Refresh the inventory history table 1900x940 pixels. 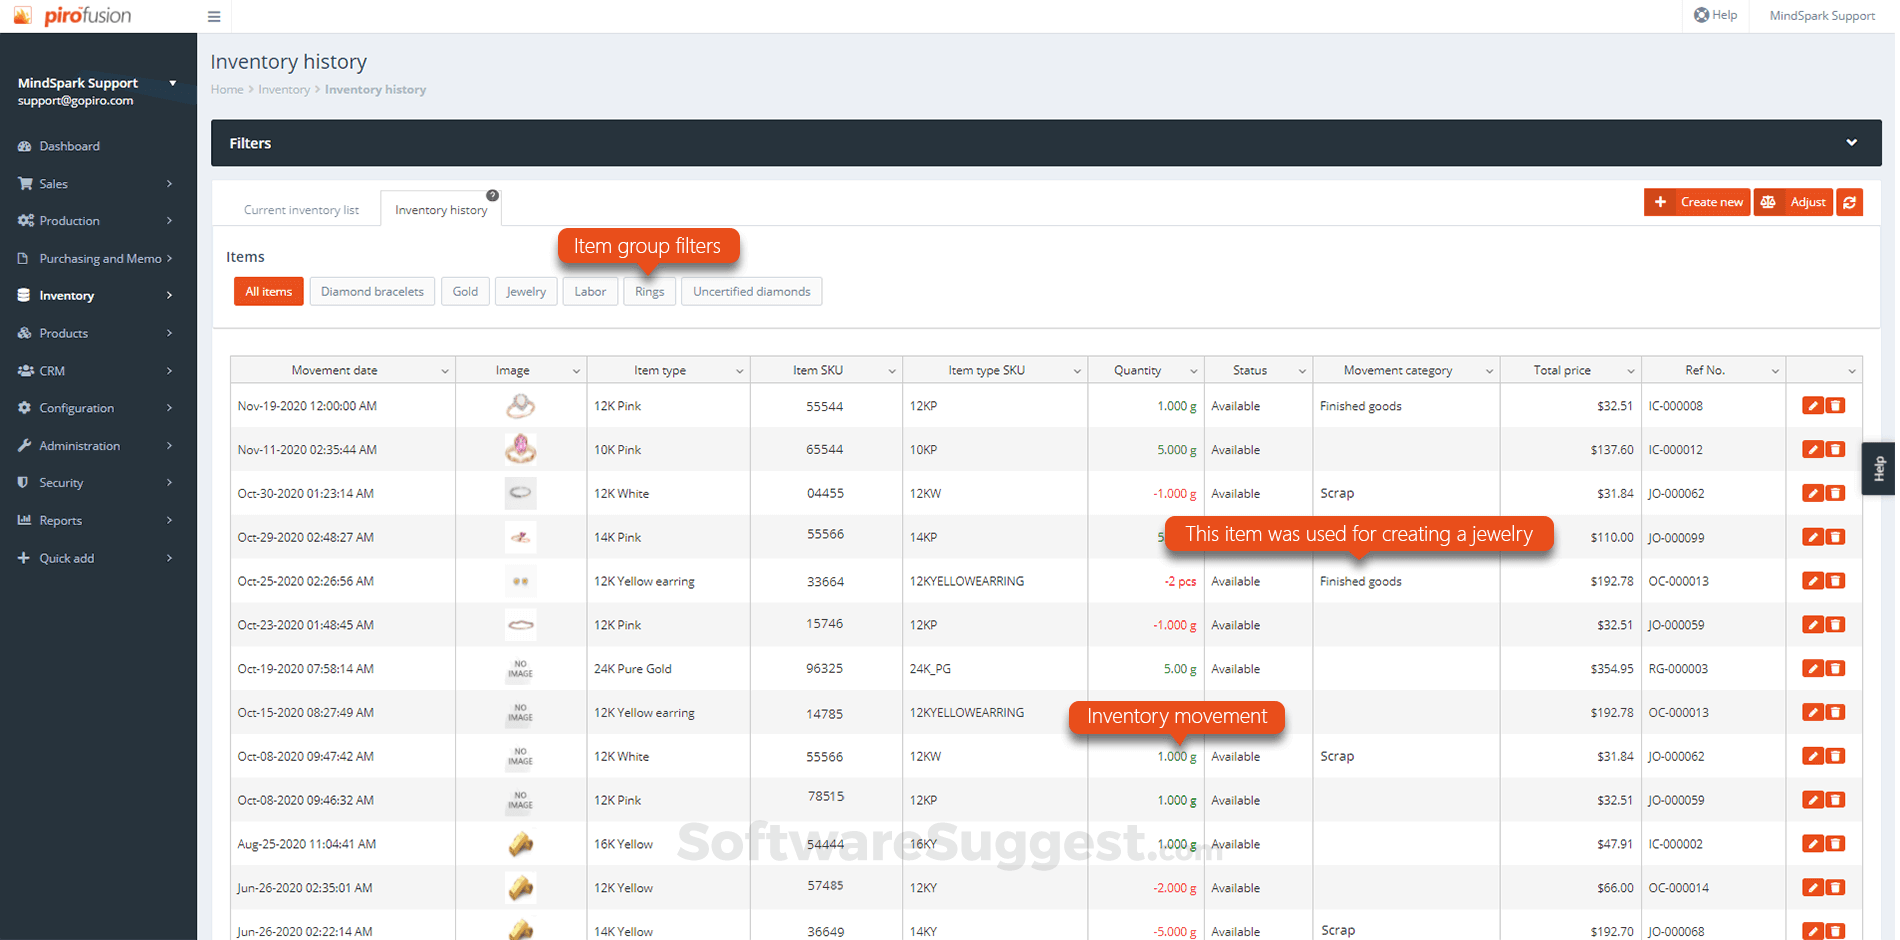[1849, 202]
